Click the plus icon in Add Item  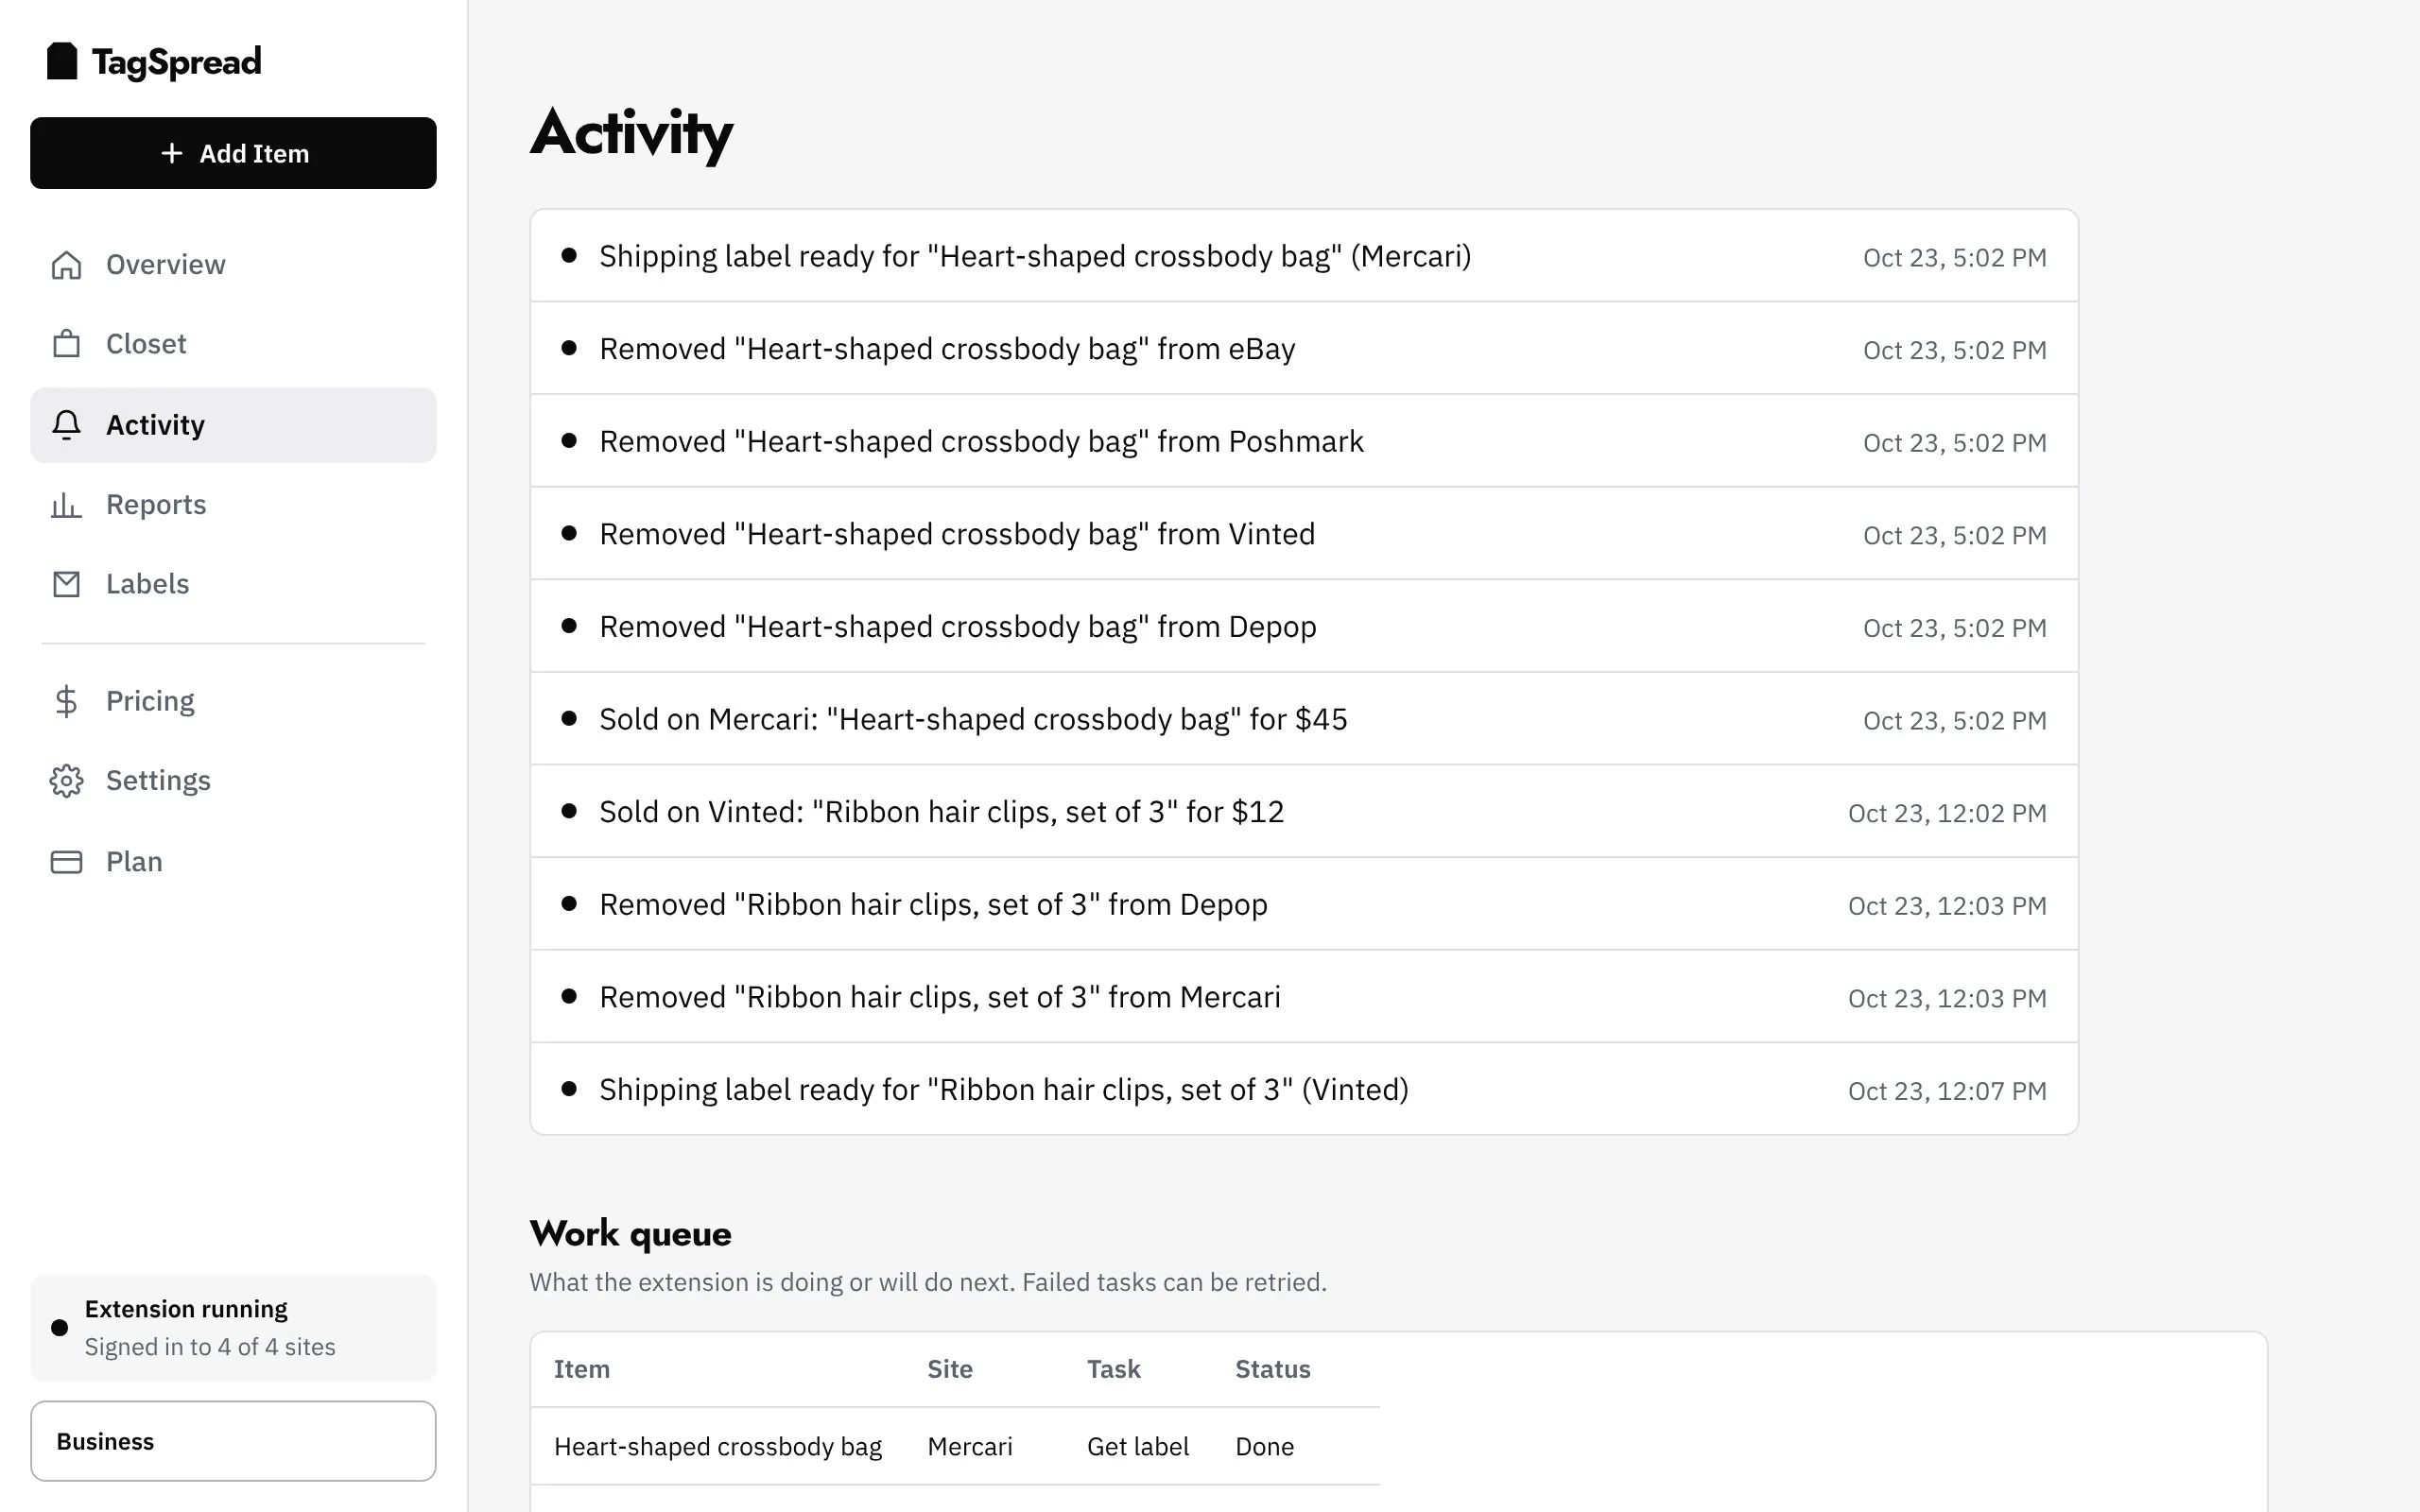[172, 153]
